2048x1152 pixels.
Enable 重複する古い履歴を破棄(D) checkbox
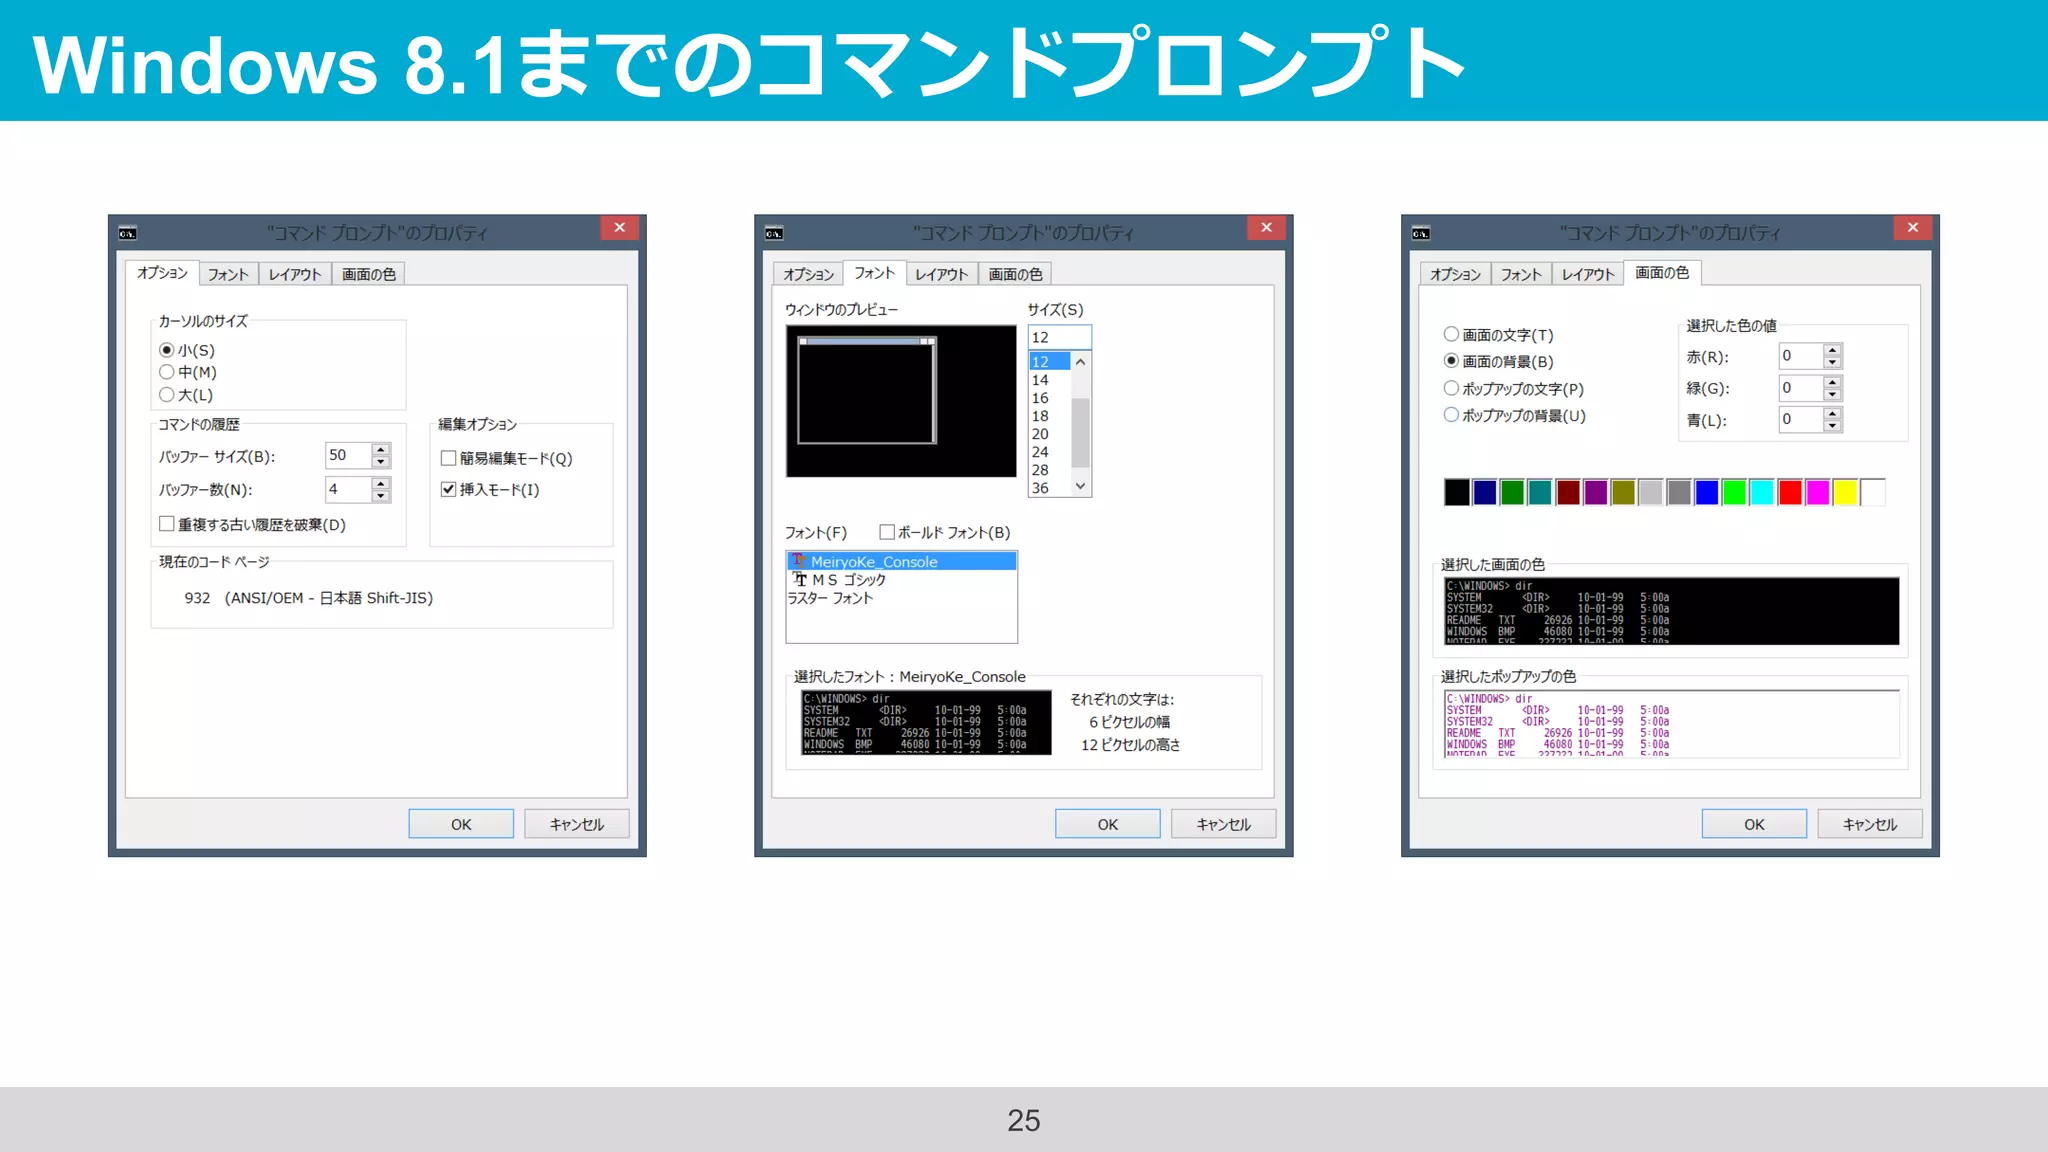pyautogui.click(x=167, y=524)
